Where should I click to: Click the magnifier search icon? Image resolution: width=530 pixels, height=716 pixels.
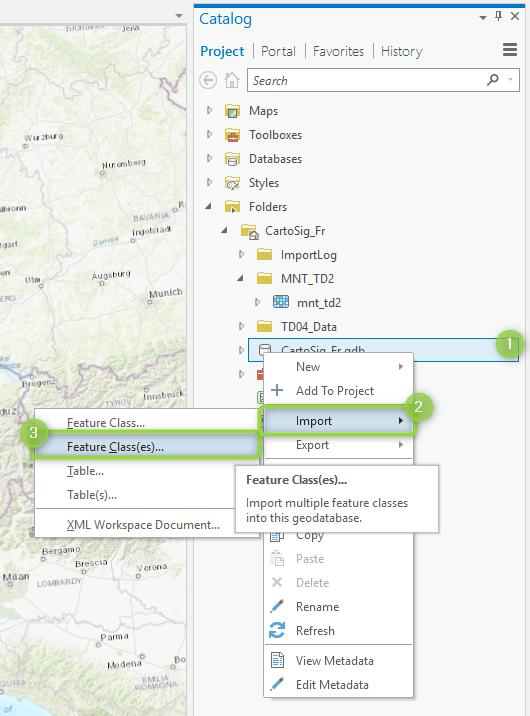(x=493, y=80)
